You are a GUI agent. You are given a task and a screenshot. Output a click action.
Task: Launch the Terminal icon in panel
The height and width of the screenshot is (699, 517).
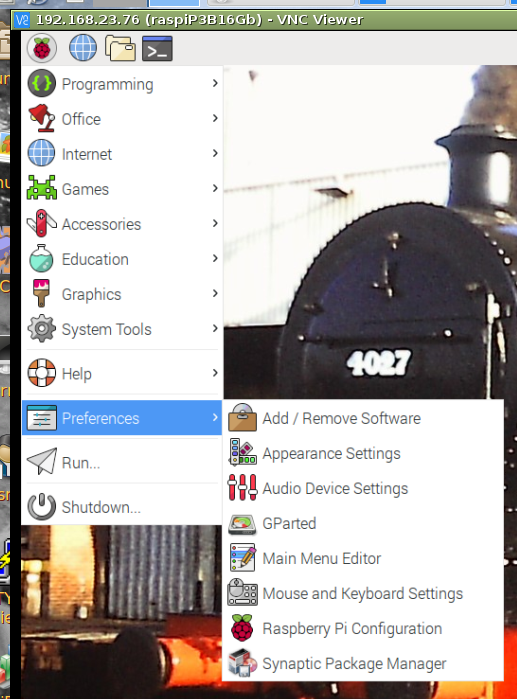point(157,48)
